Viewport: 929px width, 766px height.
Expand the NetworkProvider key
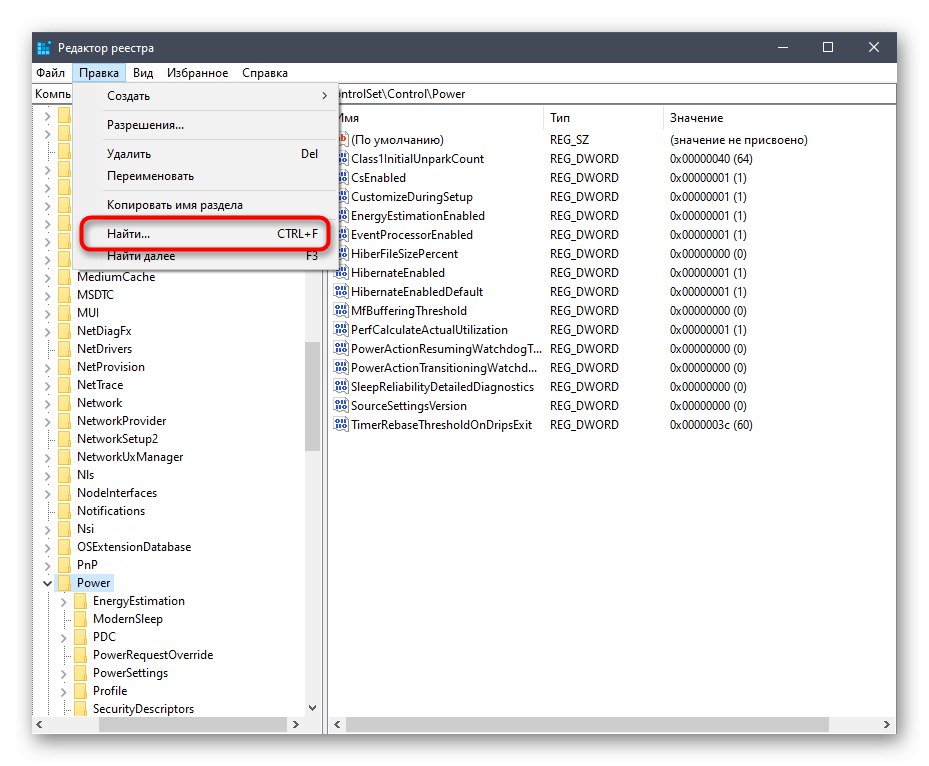click(x=47, y=421)
